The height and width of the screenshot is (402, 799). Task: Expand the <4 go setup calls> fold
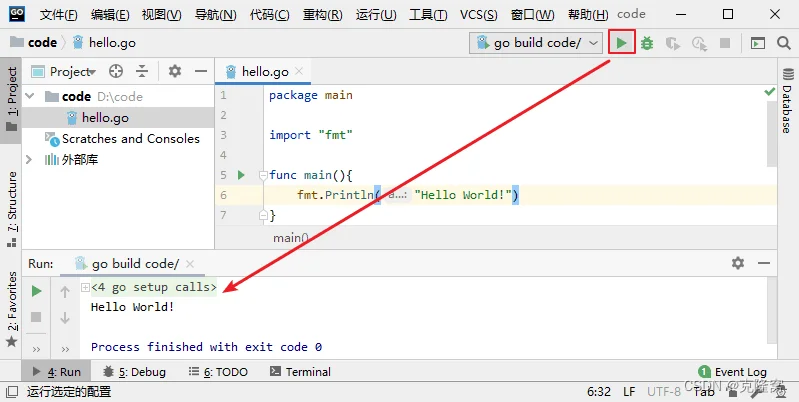[x=86, y=288]
